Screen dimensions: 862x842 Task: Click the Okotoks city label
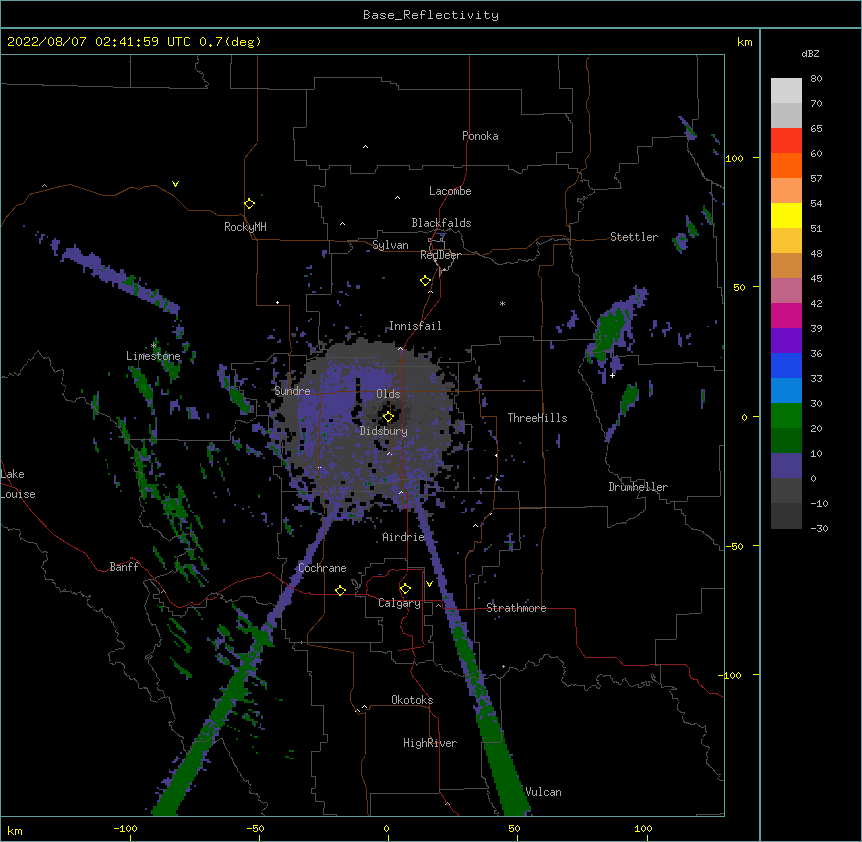pos(412,700)
